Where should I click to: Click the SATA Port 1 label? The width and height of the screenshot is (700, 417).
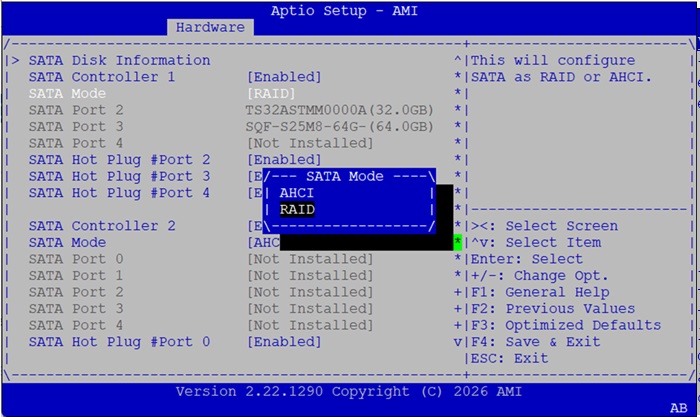pos(76,275)
